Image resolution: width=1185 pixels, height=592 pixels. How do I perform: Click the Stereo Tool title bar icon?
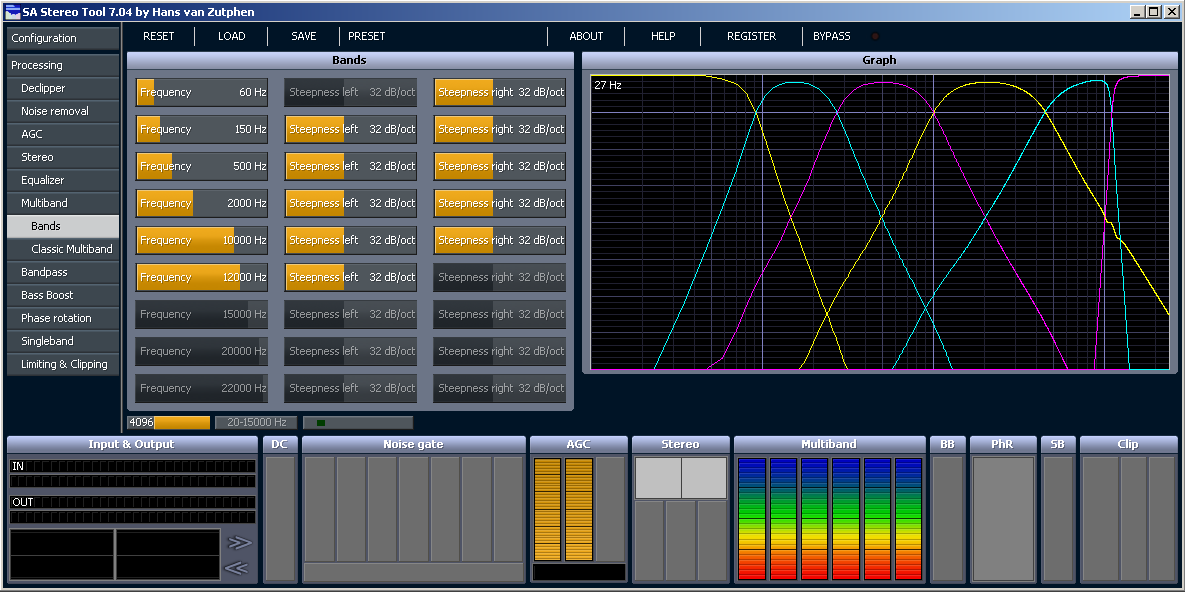[x=12, y=11]
